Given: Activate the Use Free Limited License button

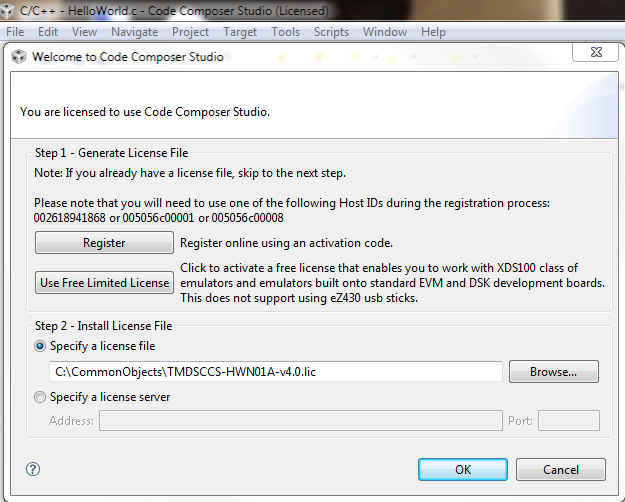Looking at the screenshot, I should 104,283.
